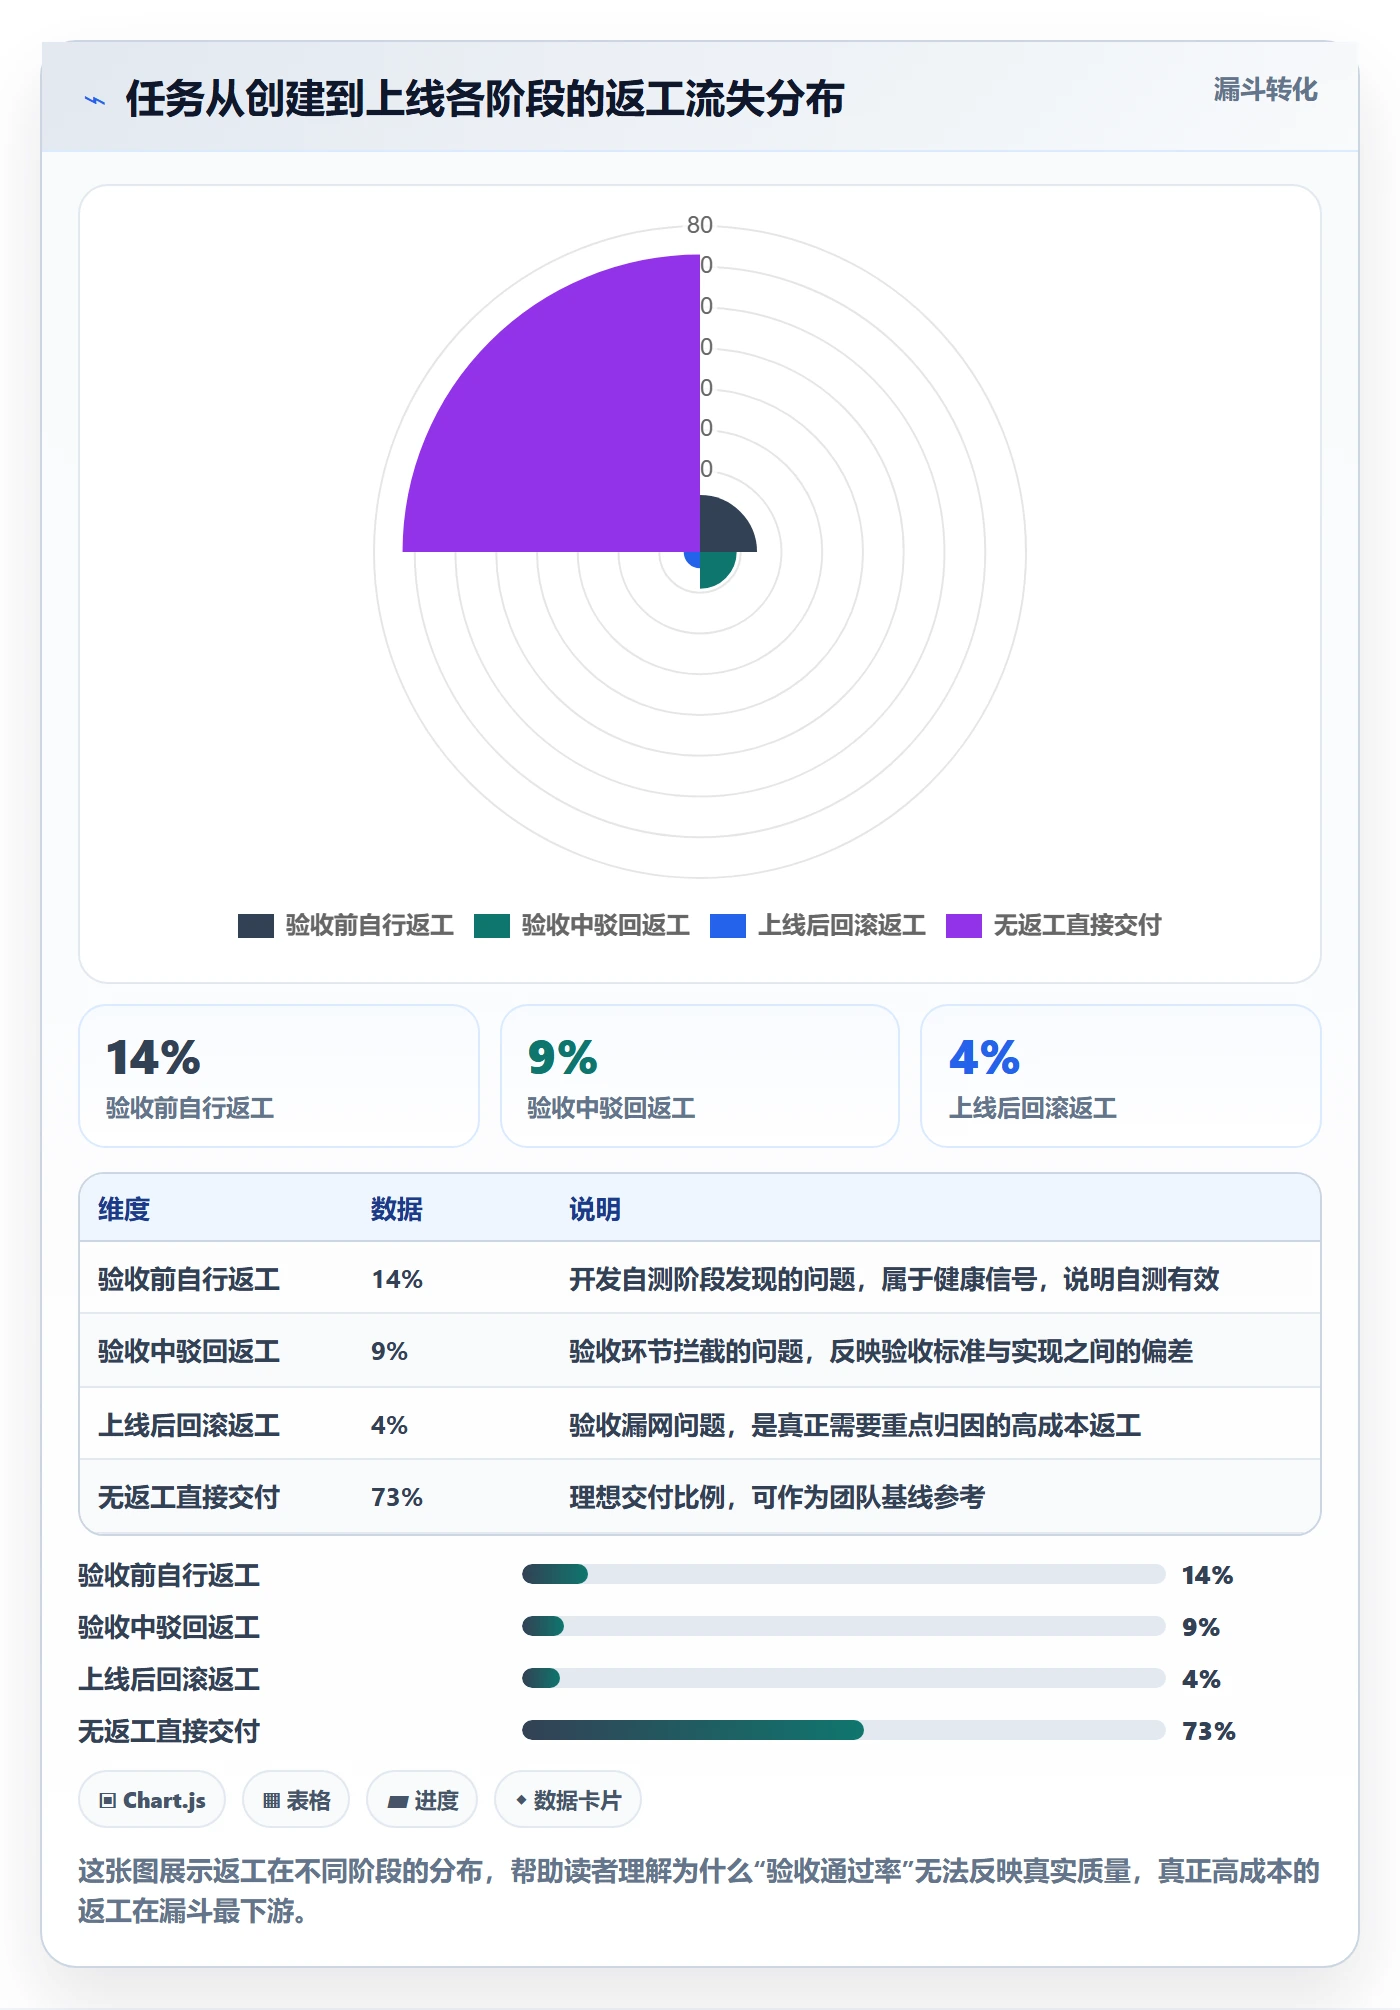Select the 数据卡片 tag chip

click(568, 1800)
